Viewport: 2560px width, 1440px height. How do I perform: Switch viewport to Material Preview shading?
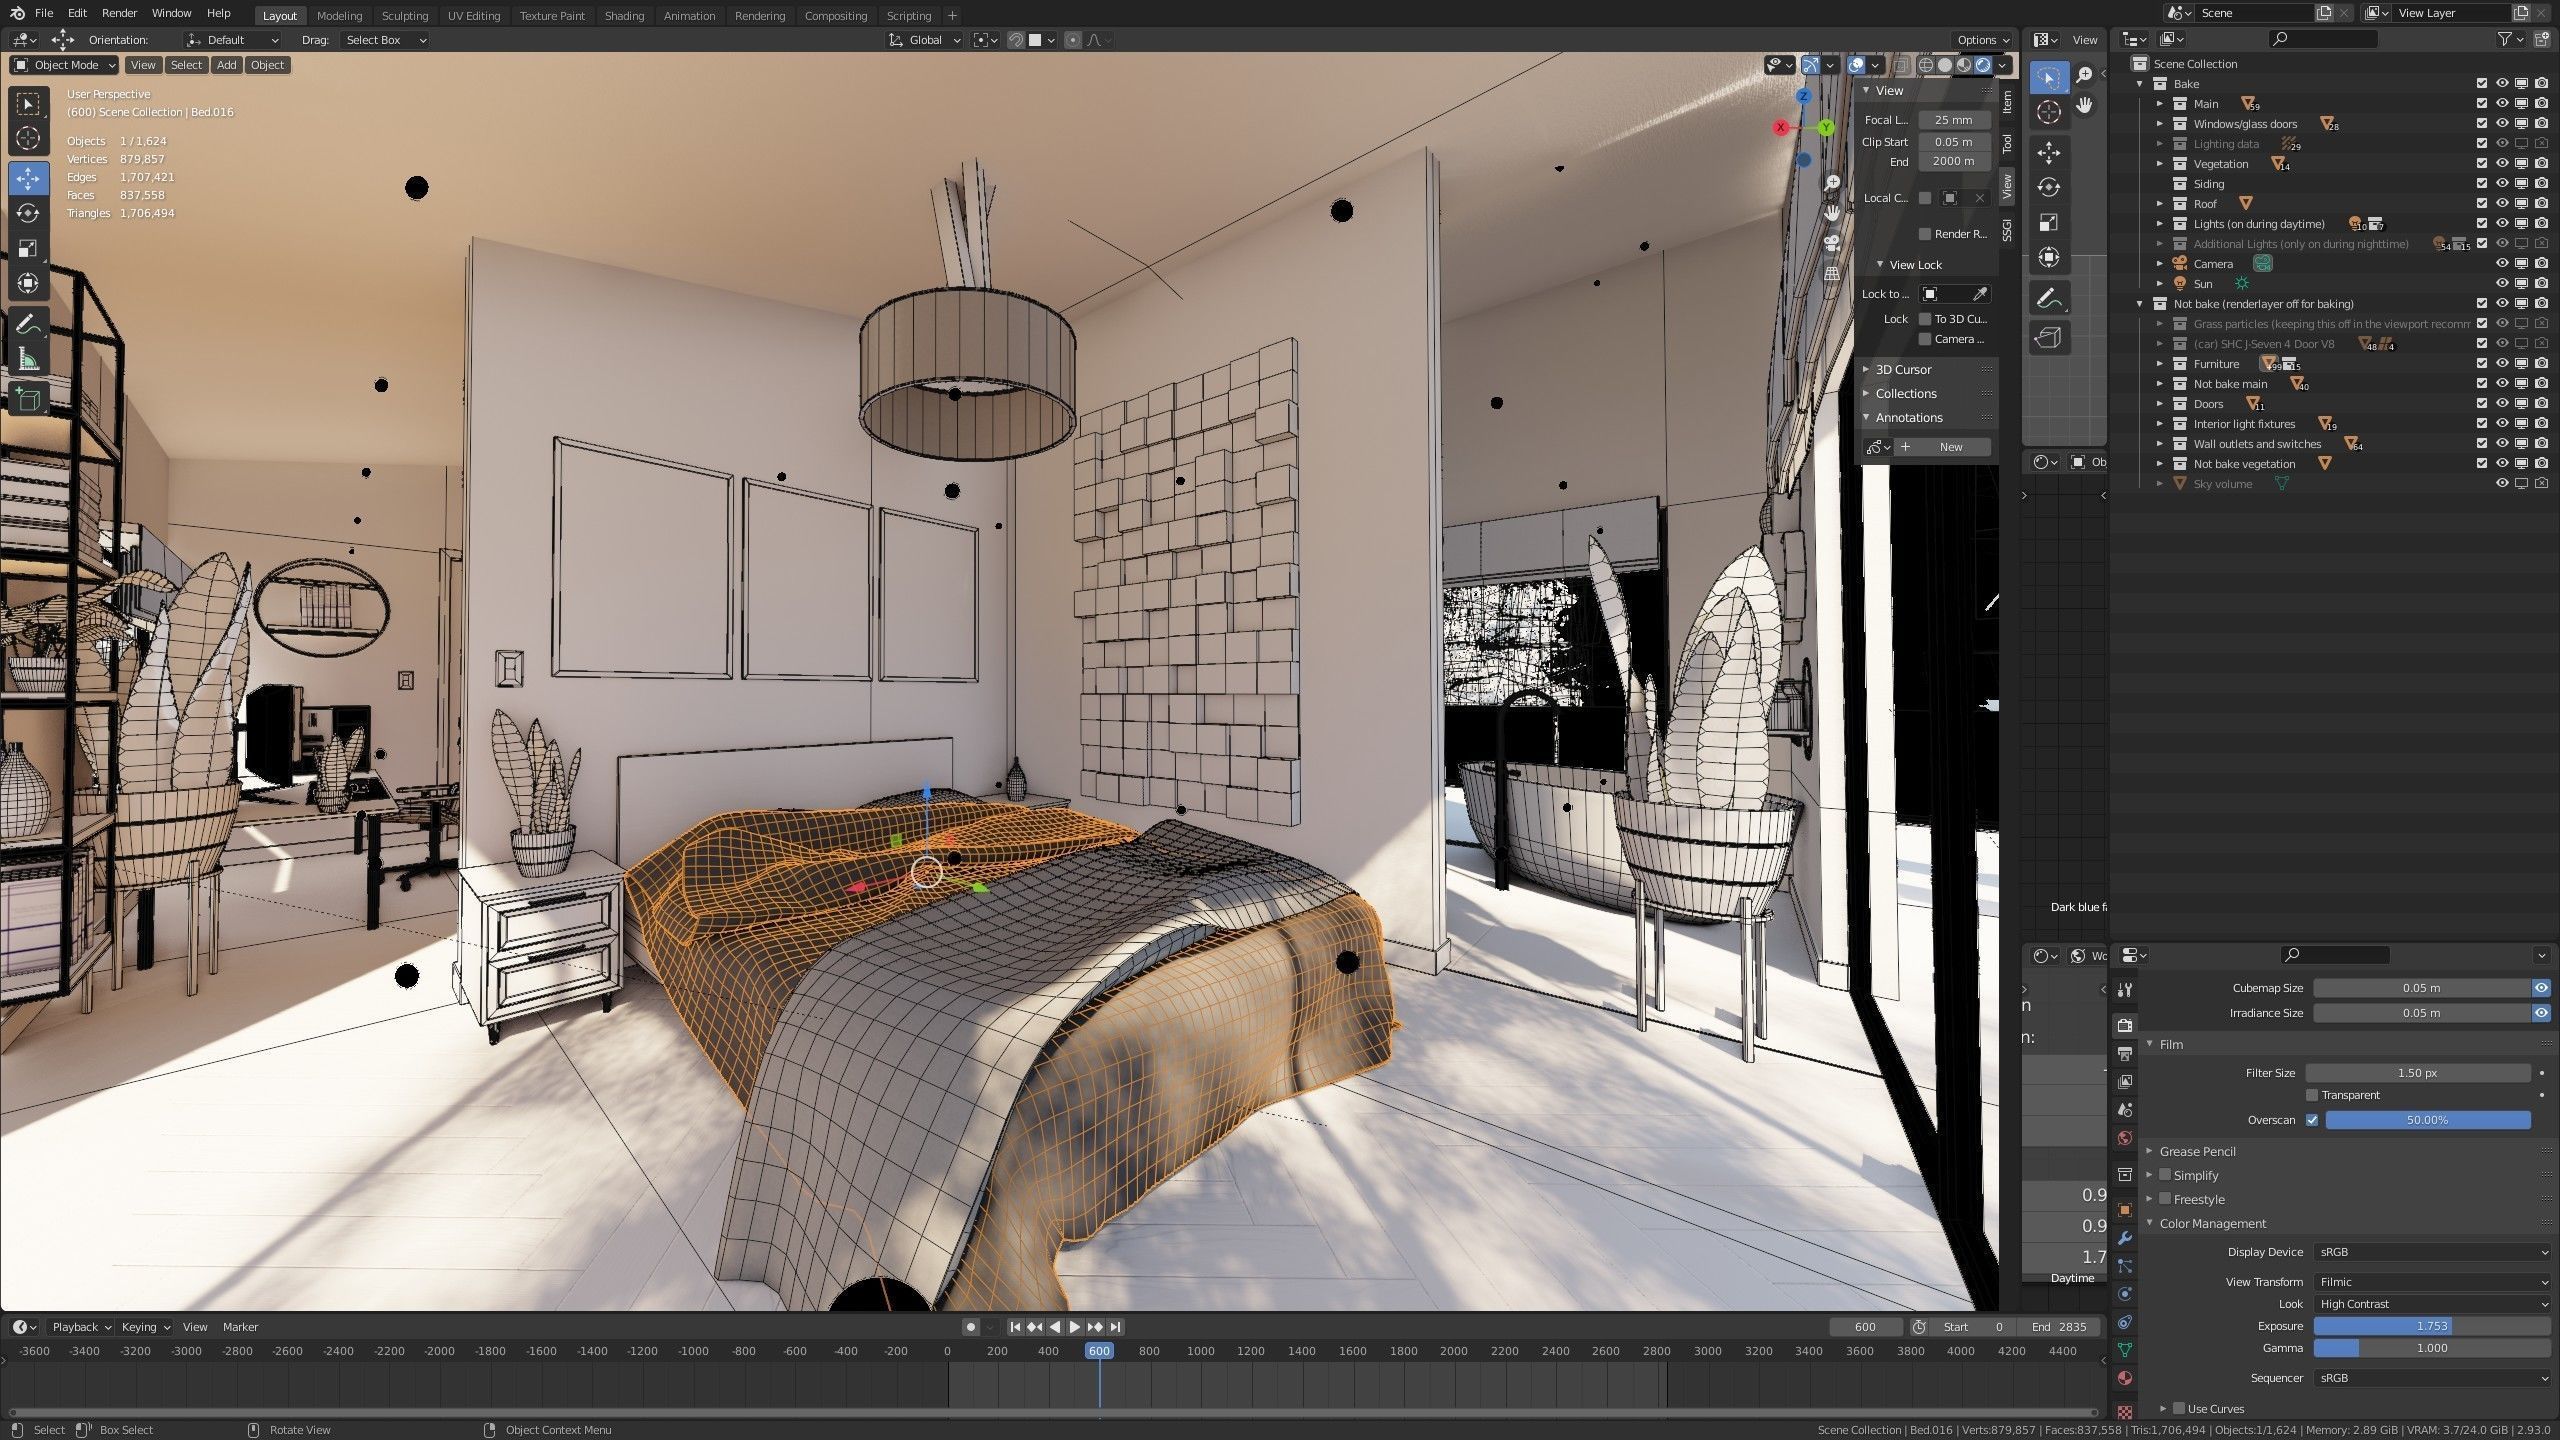pyautogui.click(x=1964, y=65)
